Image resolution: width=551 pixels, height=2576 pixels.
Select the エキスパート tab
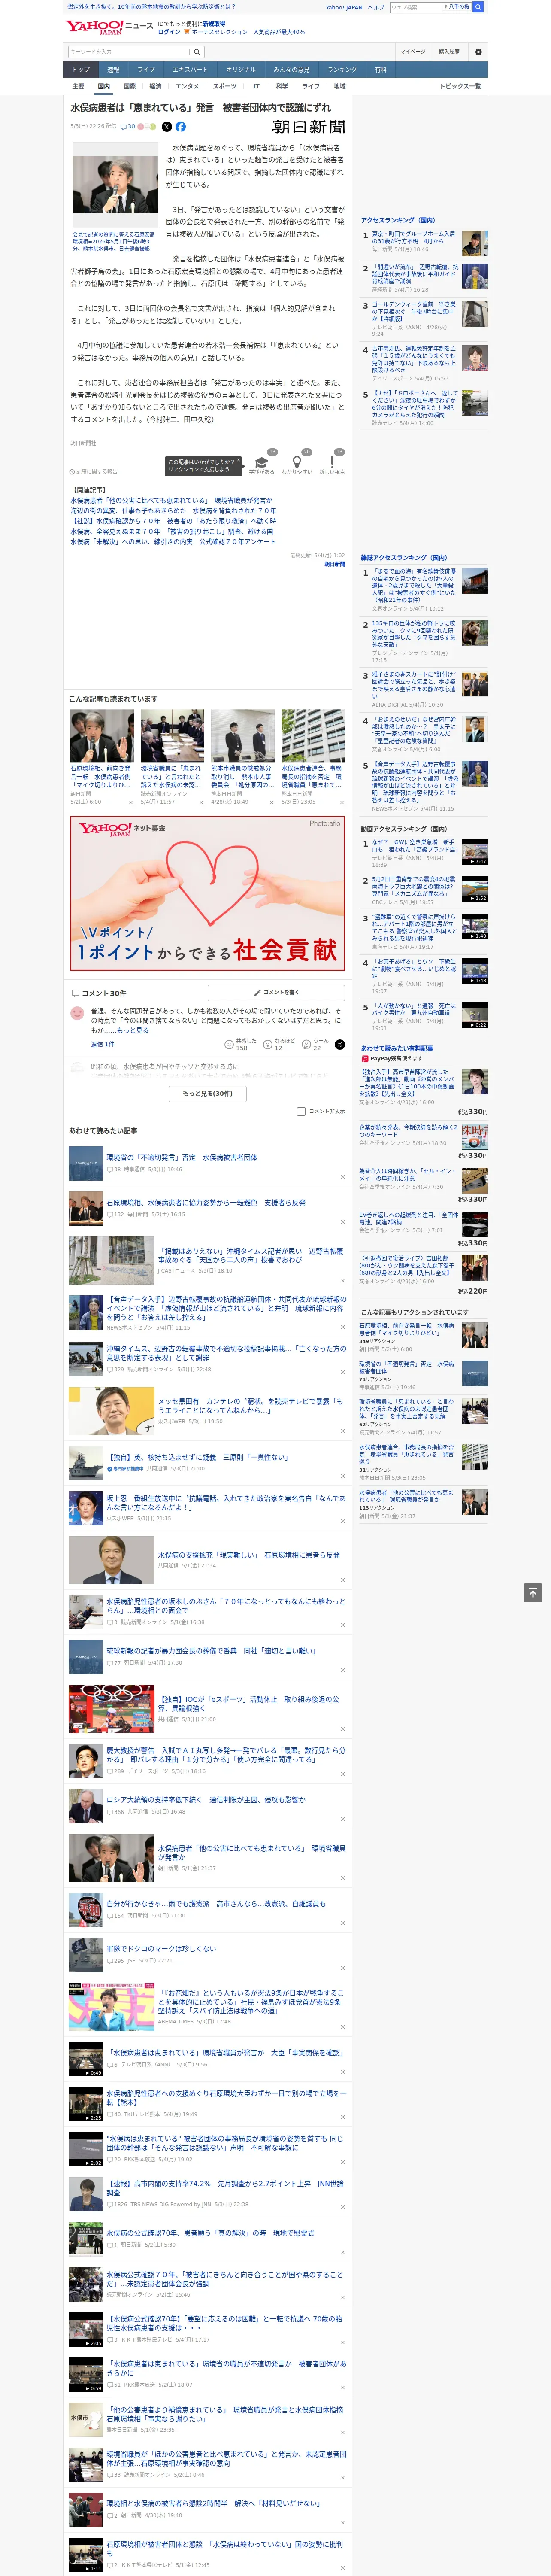(x=190, y=70)
